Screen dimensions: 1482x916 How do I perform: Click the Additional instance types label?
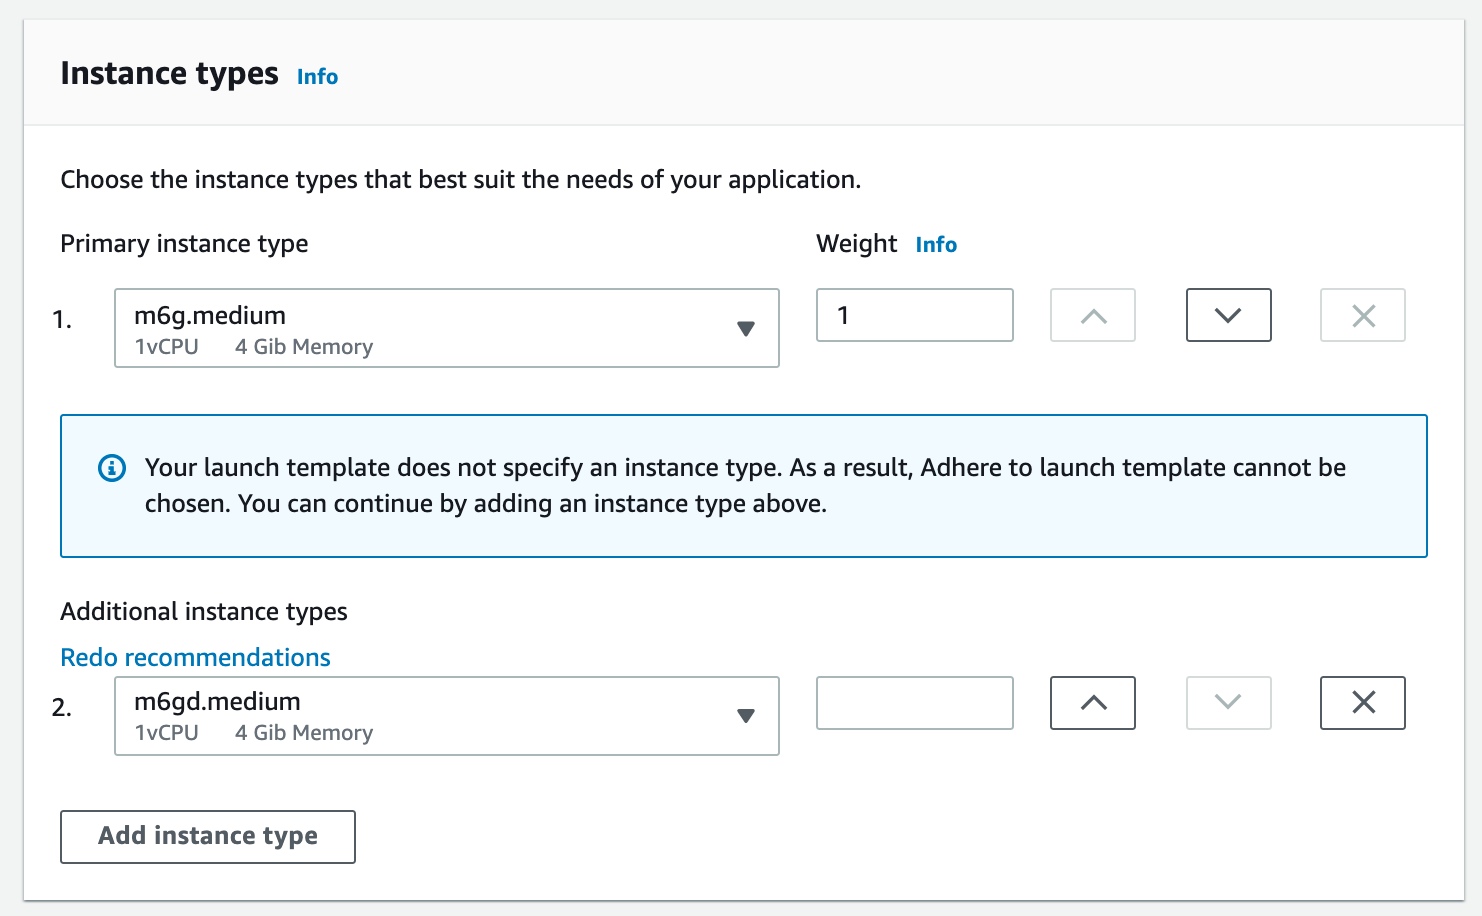tap(204, 611)
